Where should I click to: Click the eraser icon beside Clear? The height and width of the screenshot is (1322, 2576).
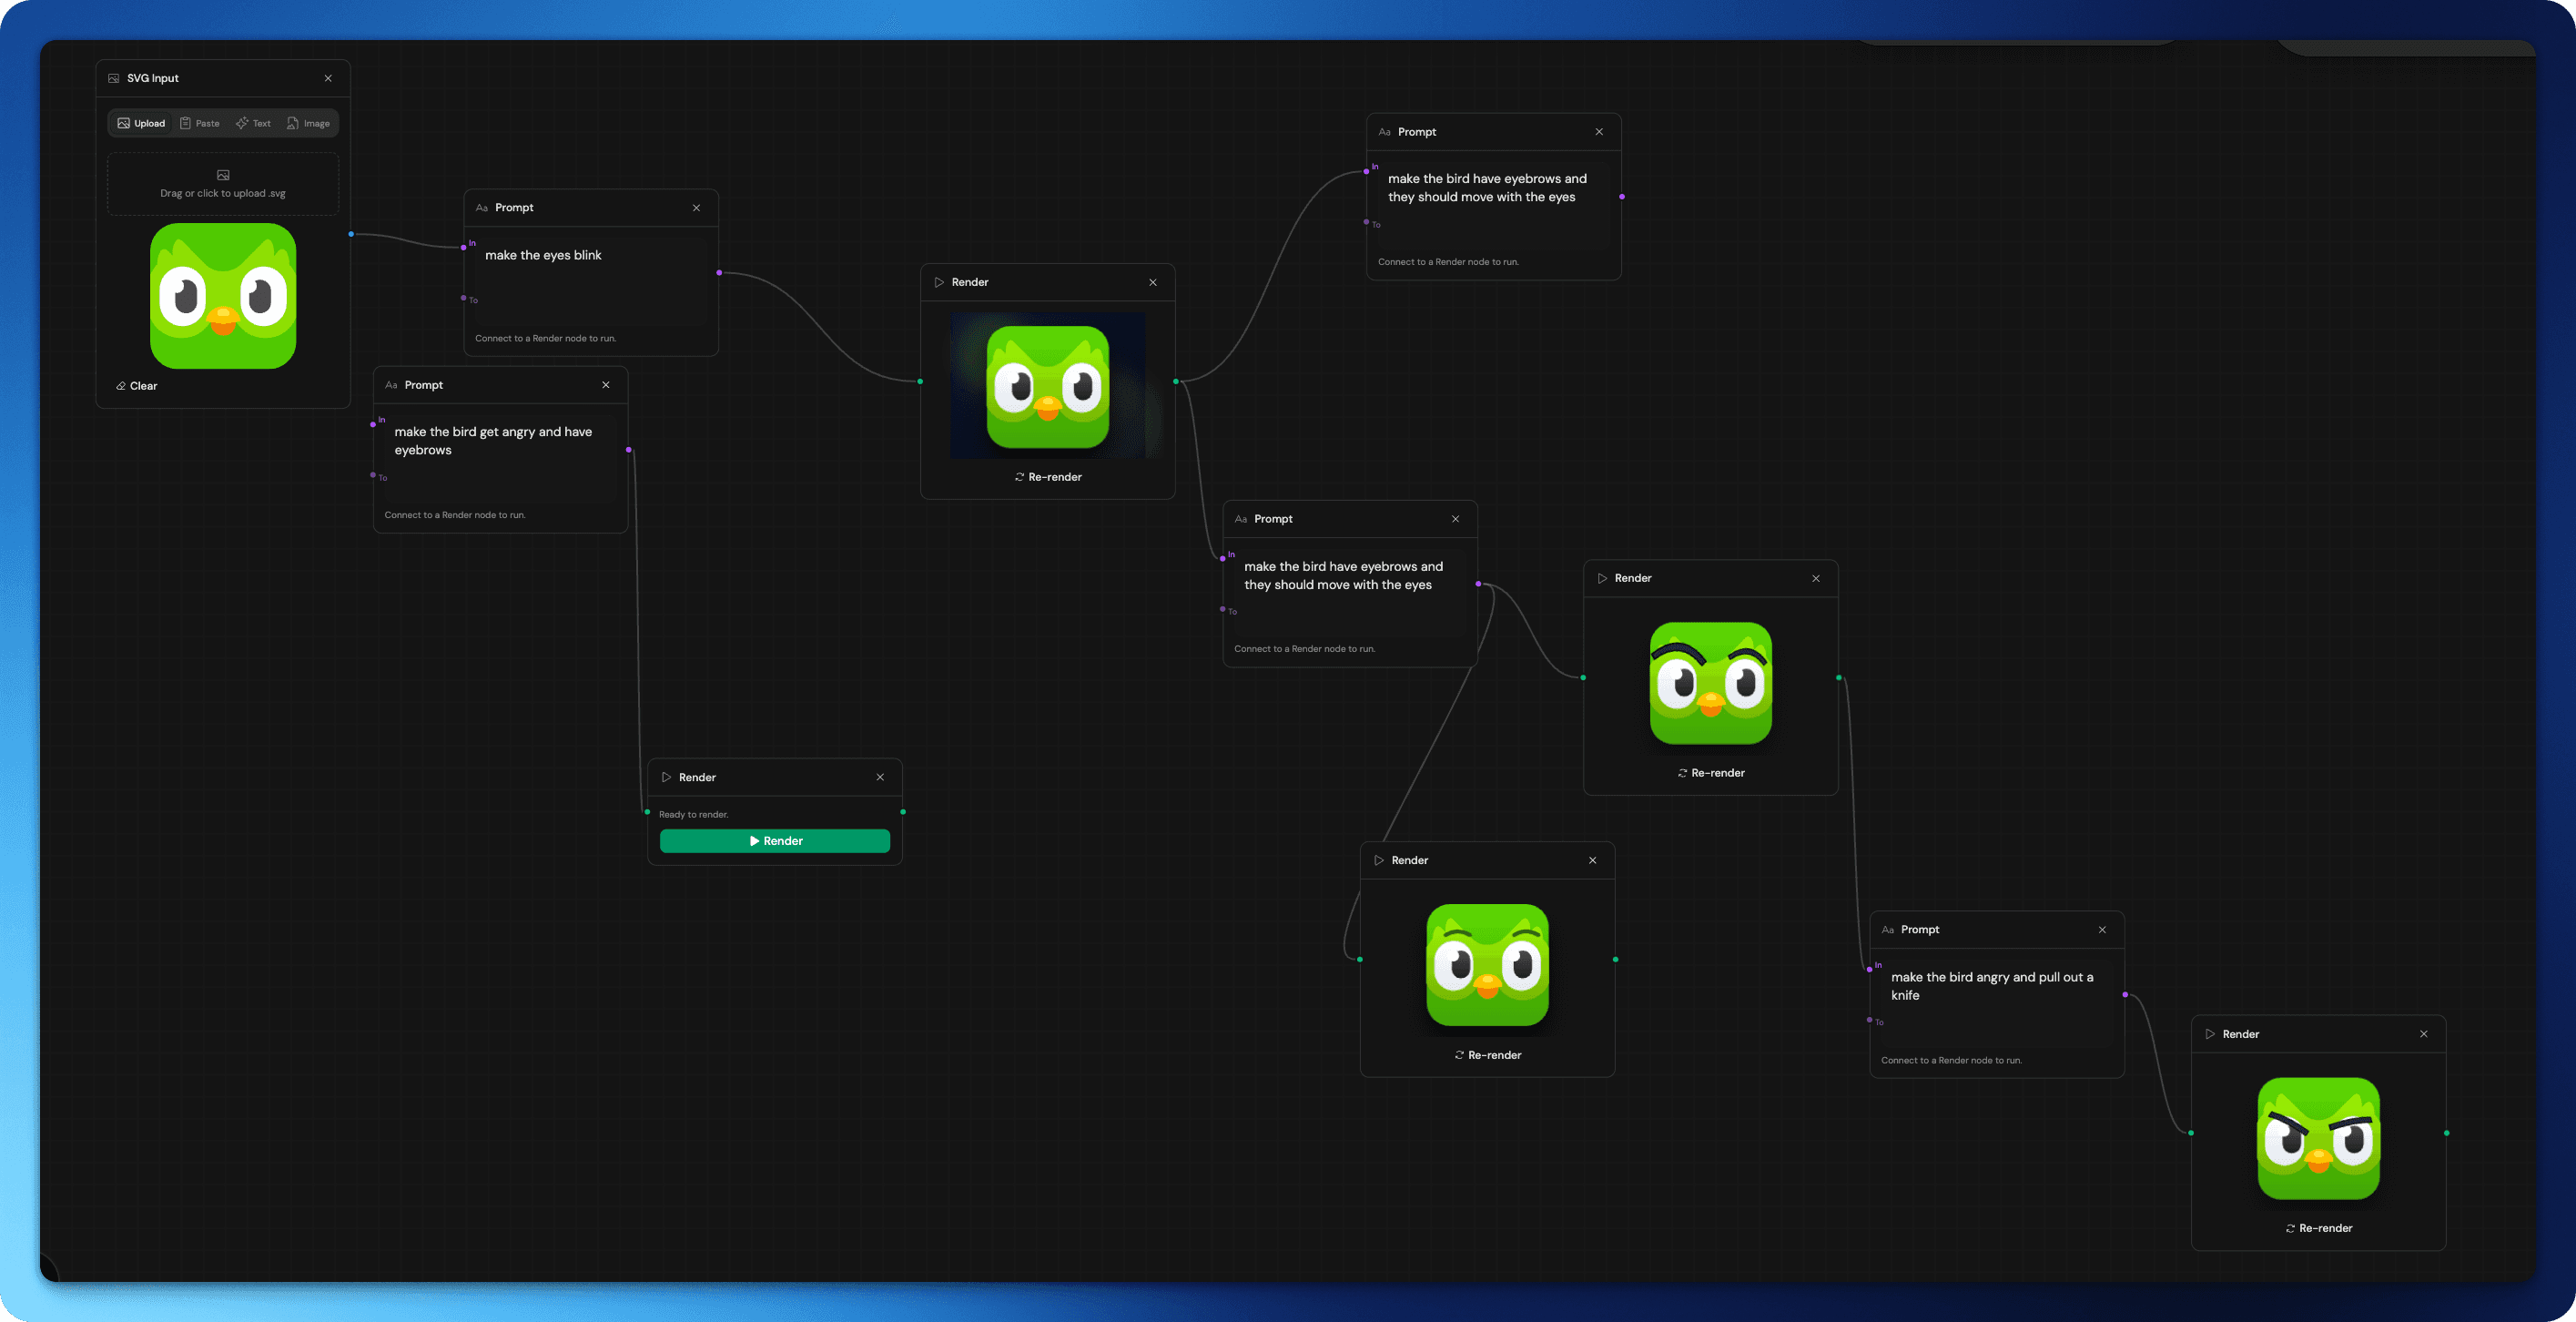coord(120,385)
